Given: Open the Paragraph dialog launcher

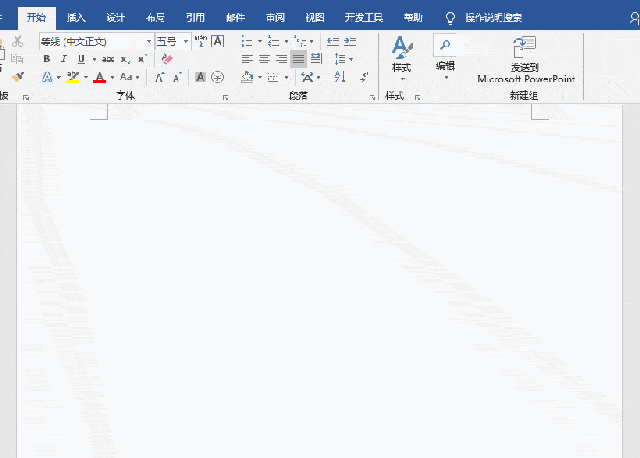Looking at the screenshot, I should 372,98.
